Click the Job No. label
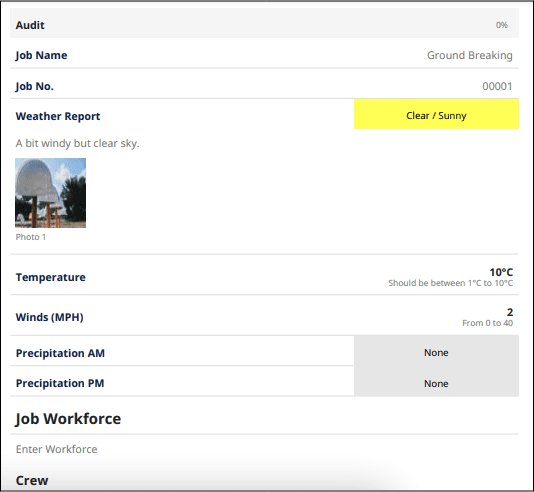Viewport: 534px width, 492px height. (35, 86)
